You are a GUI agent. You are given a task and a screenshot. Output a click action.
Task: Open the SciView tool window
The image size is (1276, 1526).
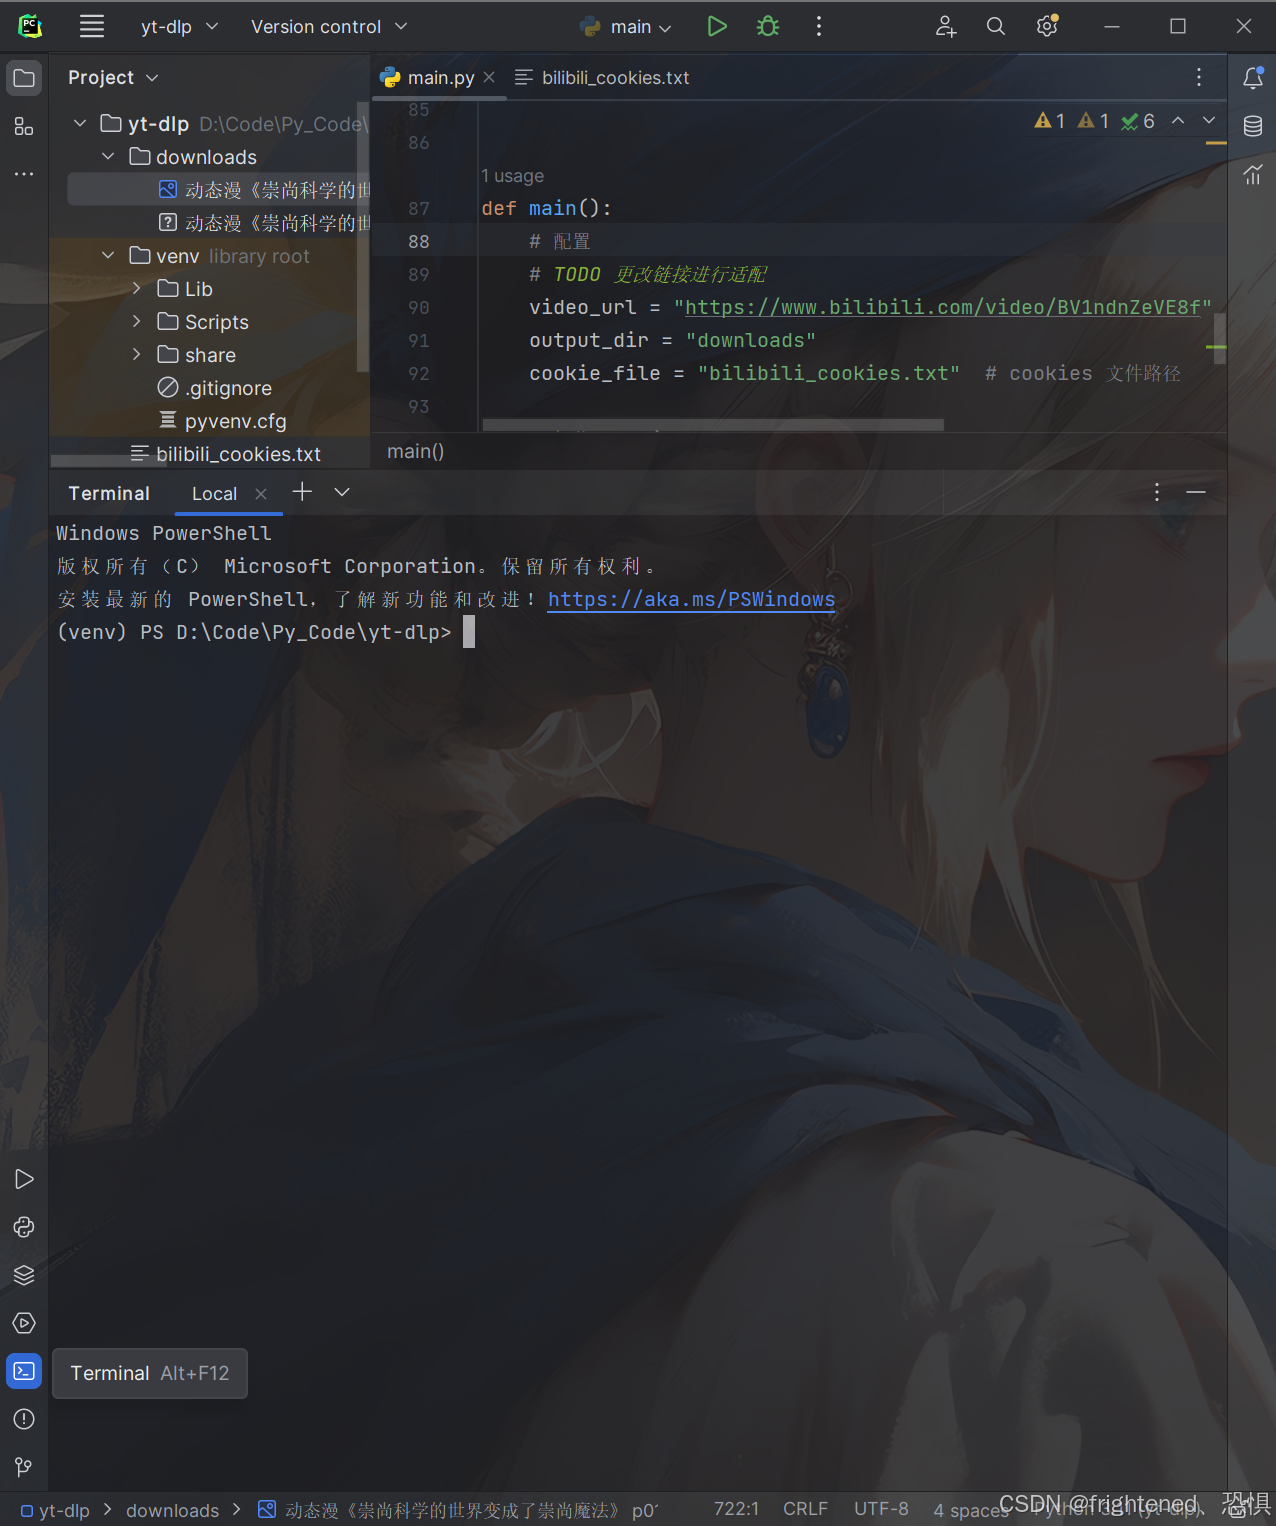(x=1253, y=175)
